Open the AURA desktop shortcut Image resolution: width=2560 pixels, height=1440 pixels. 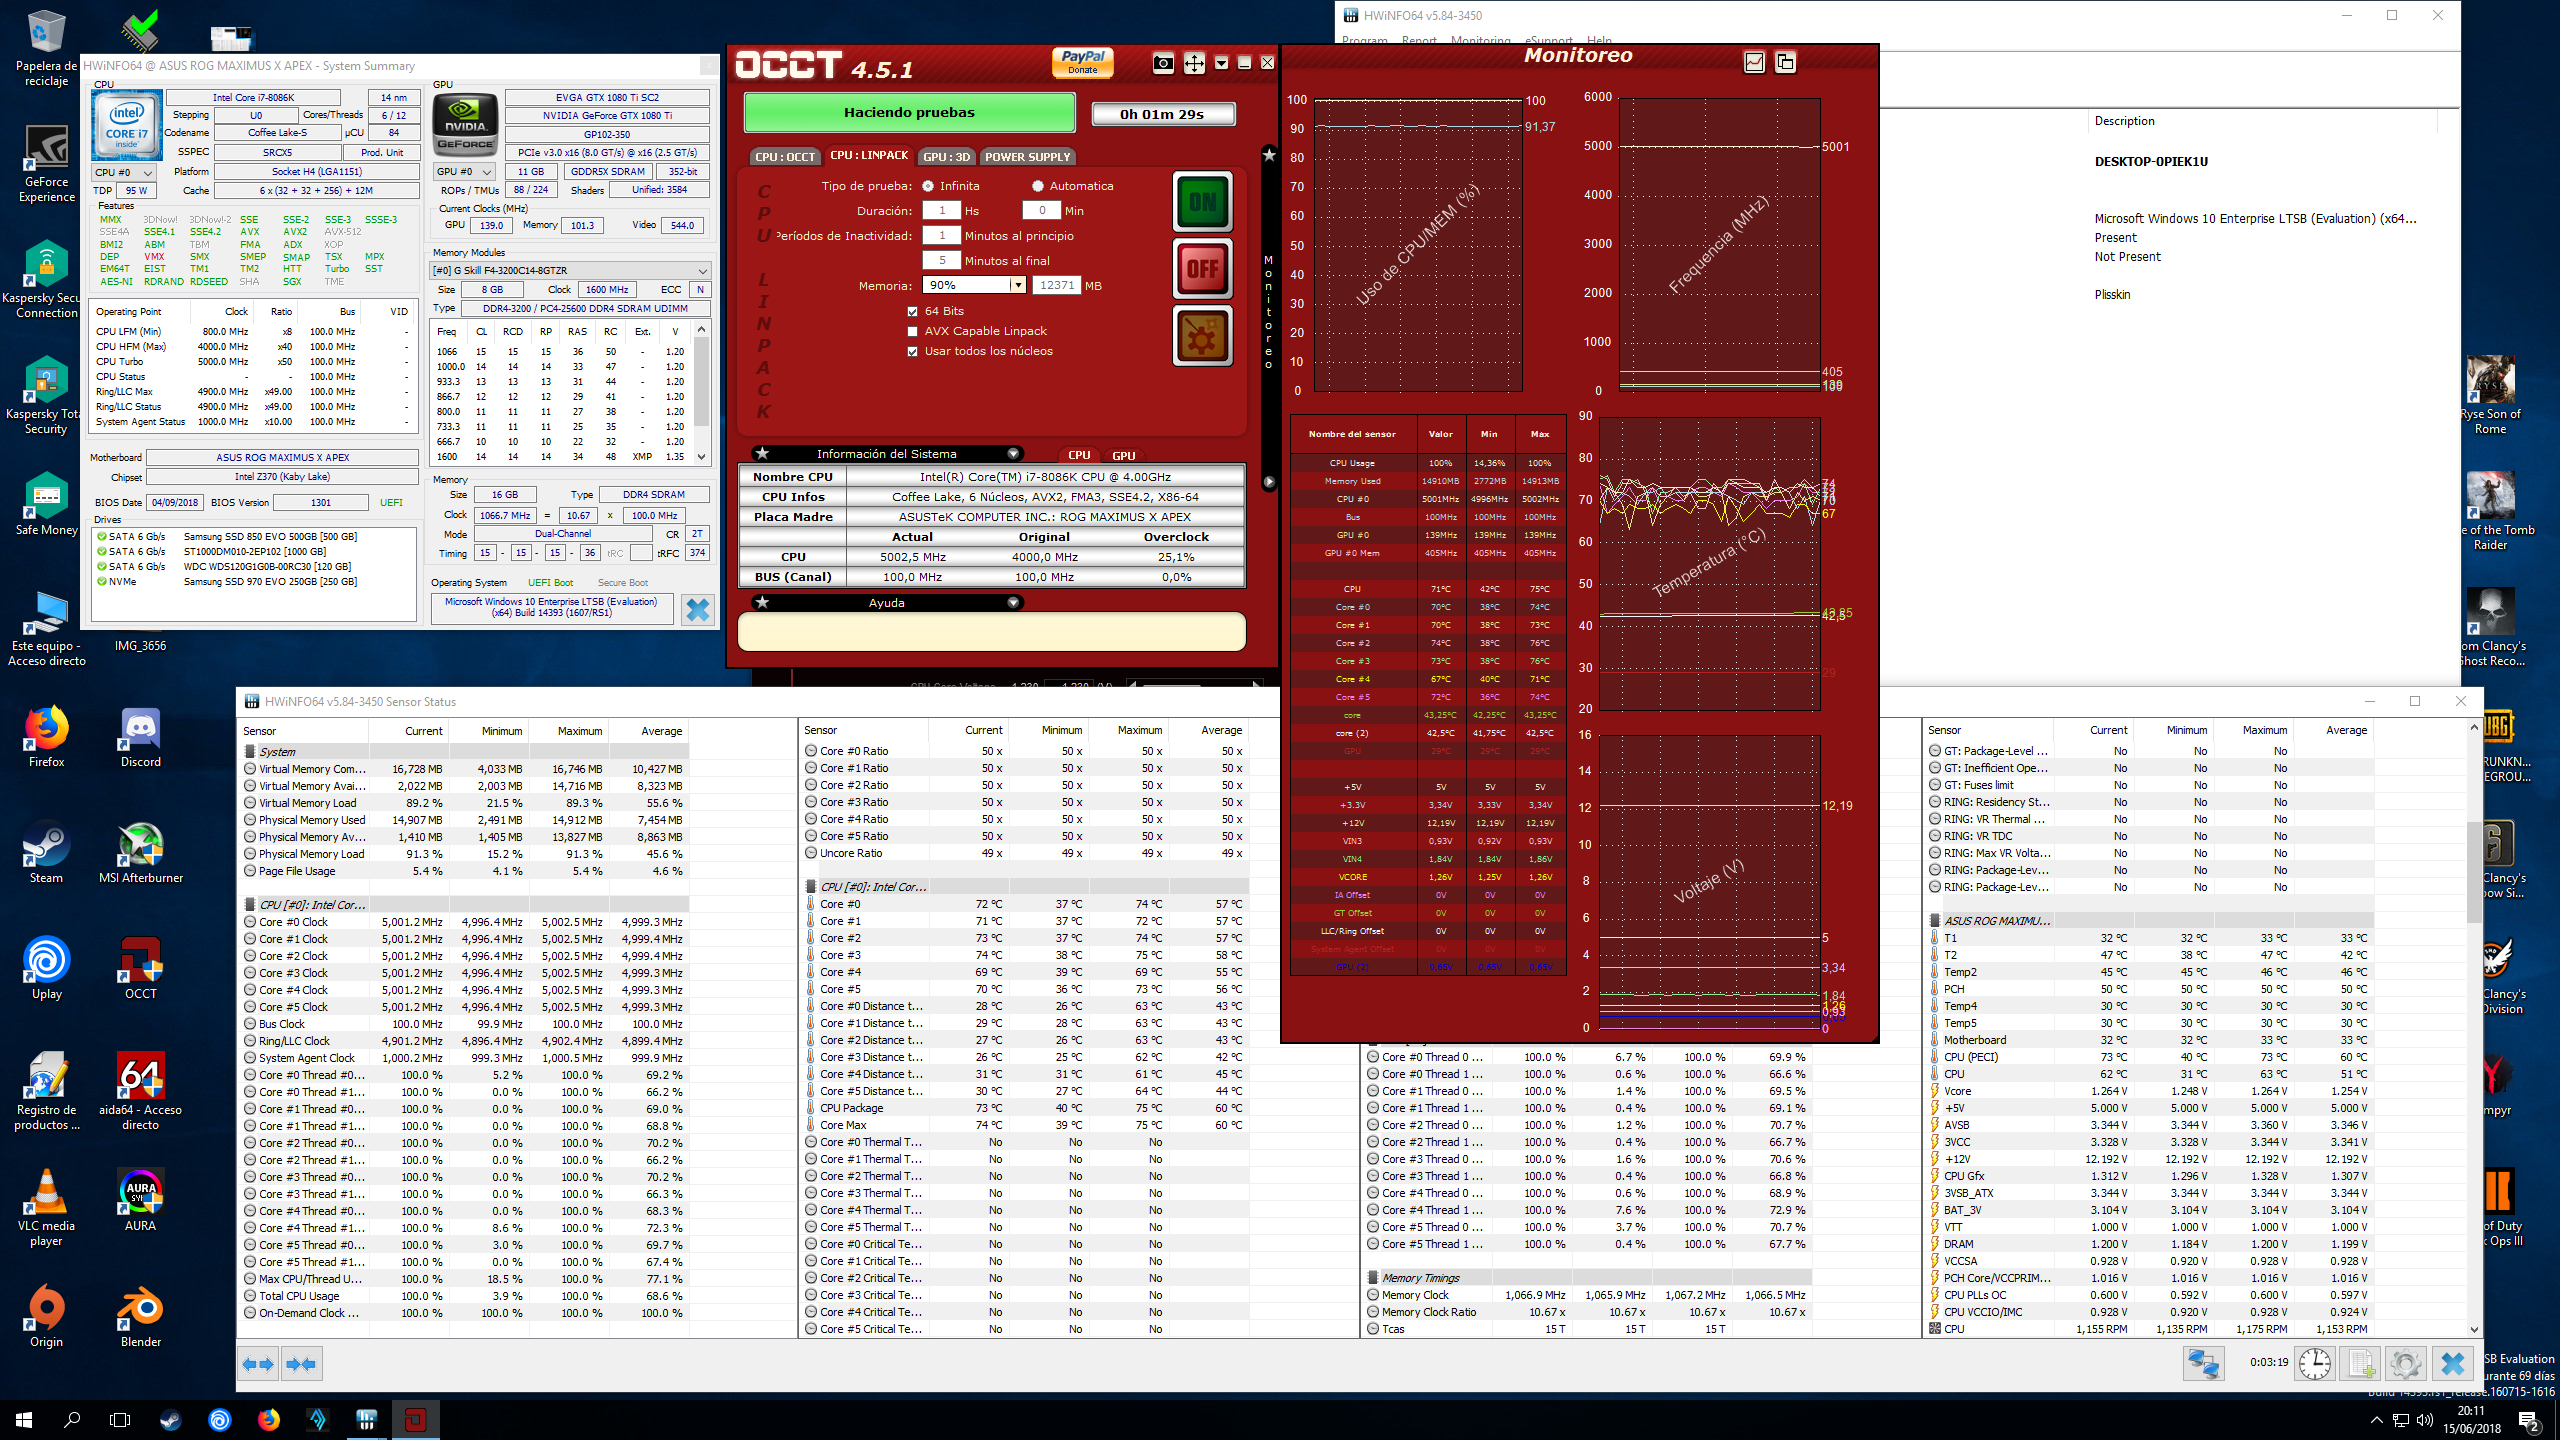(x=141, y=1200)
